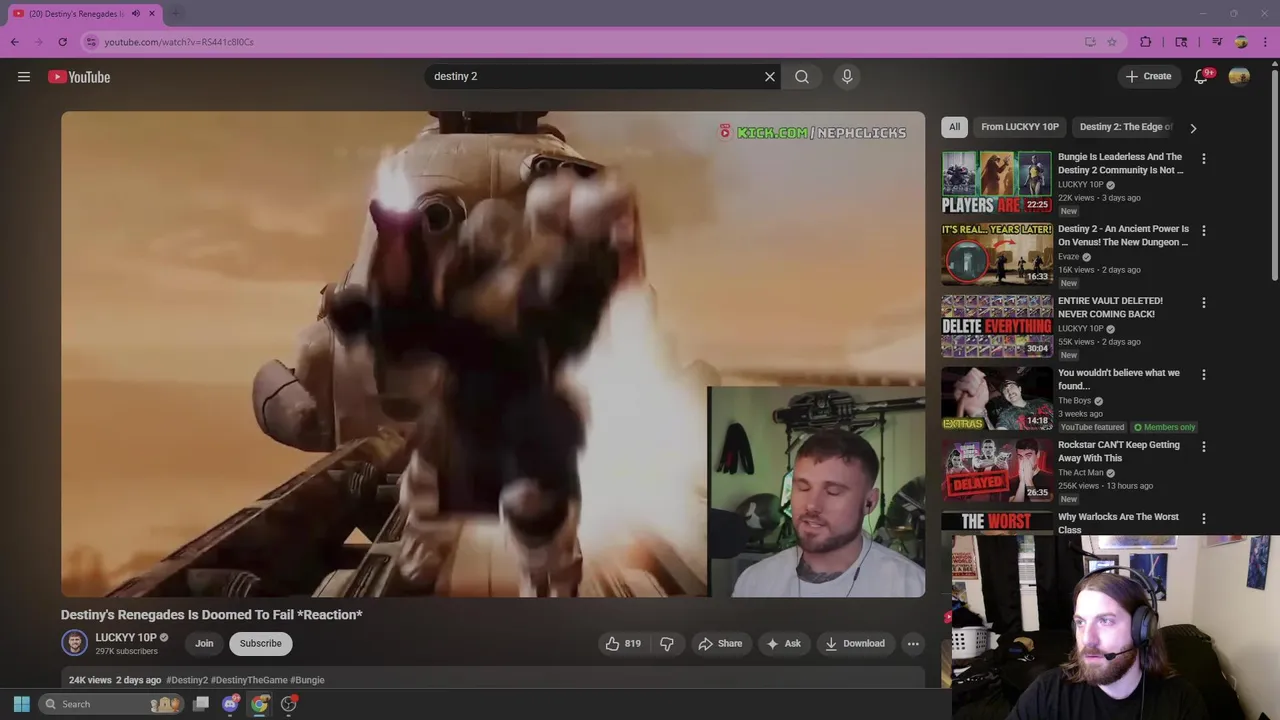Open the LUCKYY 10P channel name link
1280x720 pixels.
coord(125,638)
